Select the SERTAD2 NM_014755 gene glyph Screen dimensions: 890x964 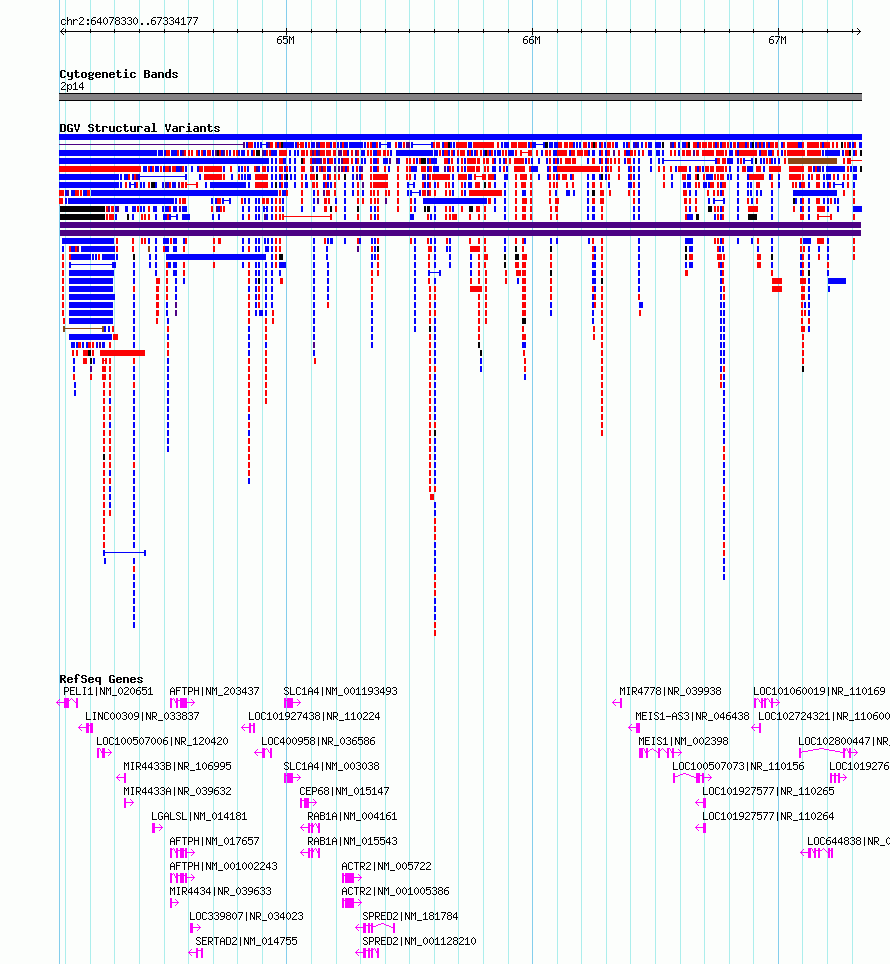click(196, 953)
